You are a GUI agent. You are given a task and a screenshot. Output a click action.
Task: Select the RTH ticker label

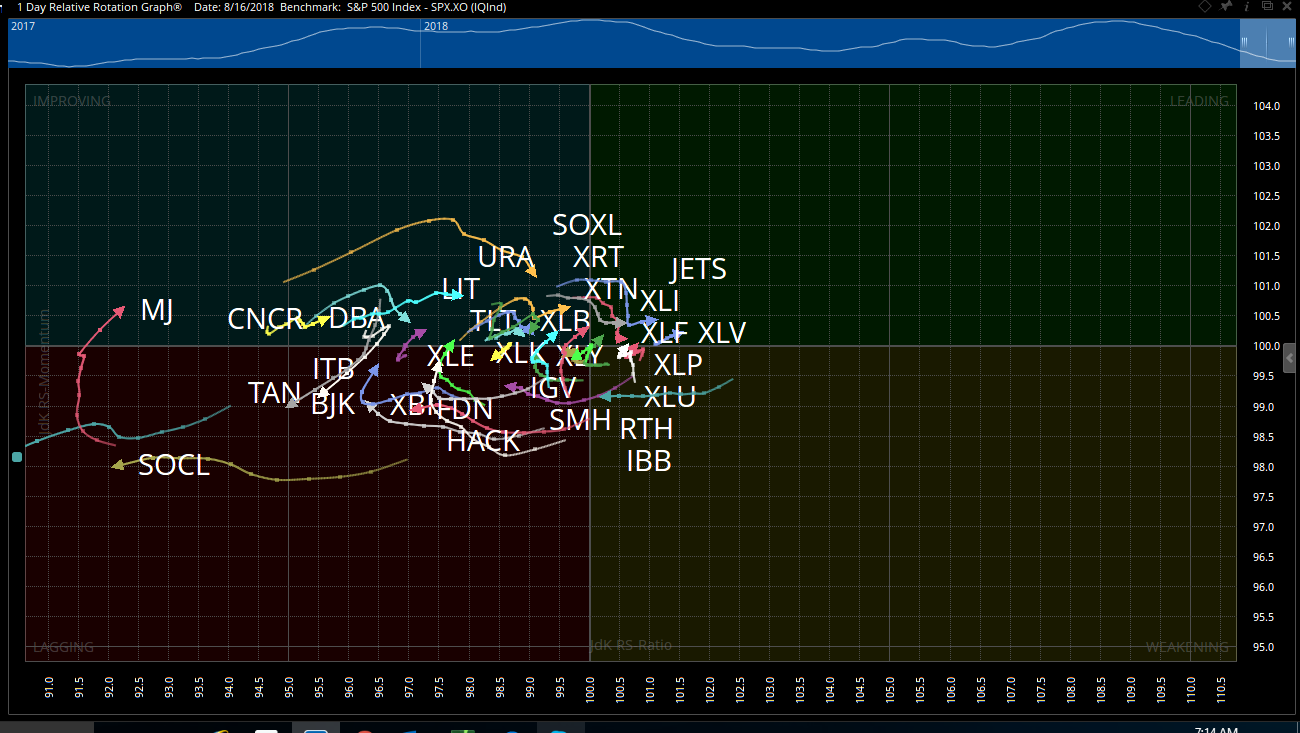[646, 429]
